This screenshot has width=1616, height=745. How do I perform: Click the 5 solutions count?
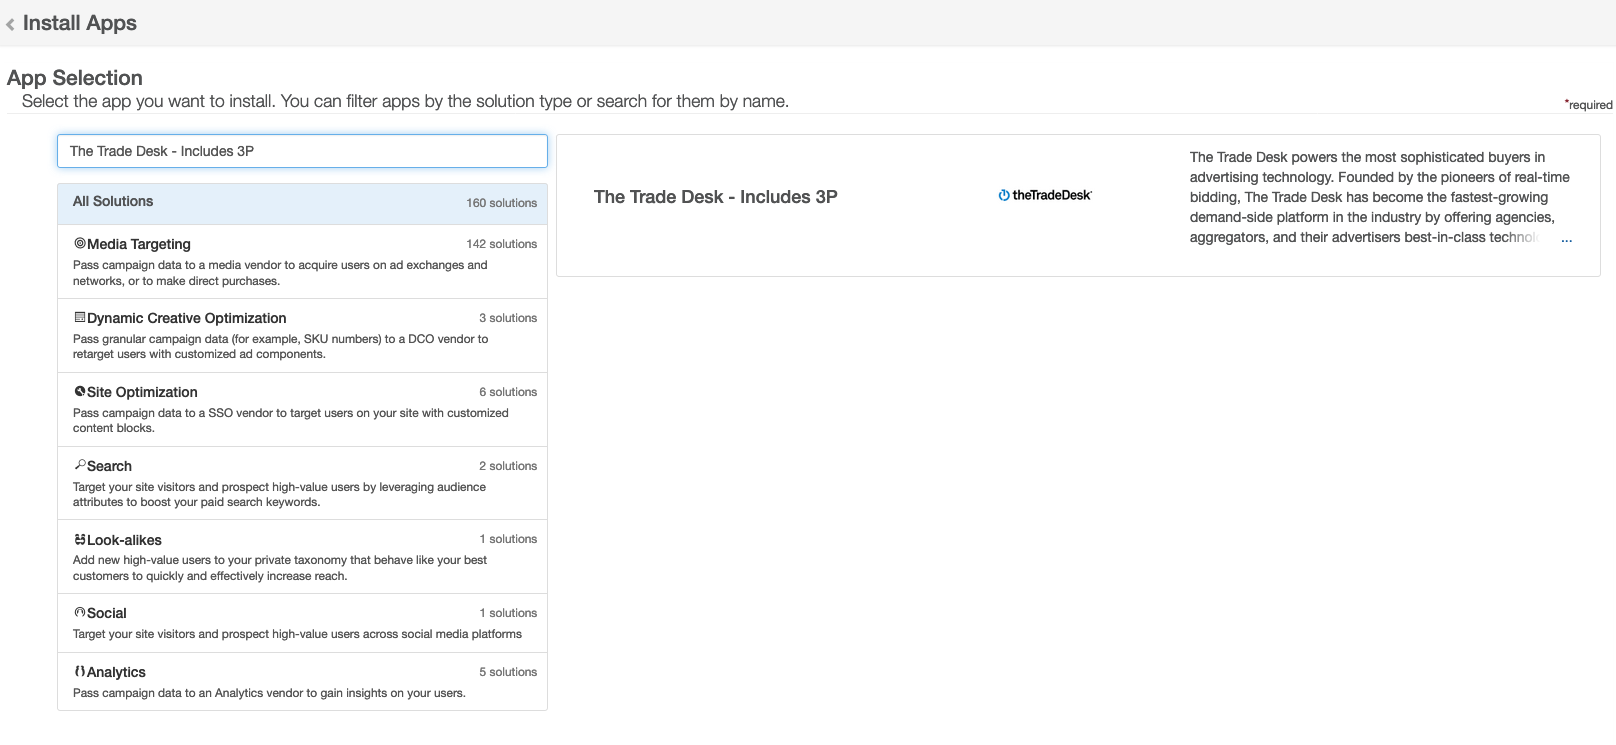pyautogui.click(x=508, y=672)
